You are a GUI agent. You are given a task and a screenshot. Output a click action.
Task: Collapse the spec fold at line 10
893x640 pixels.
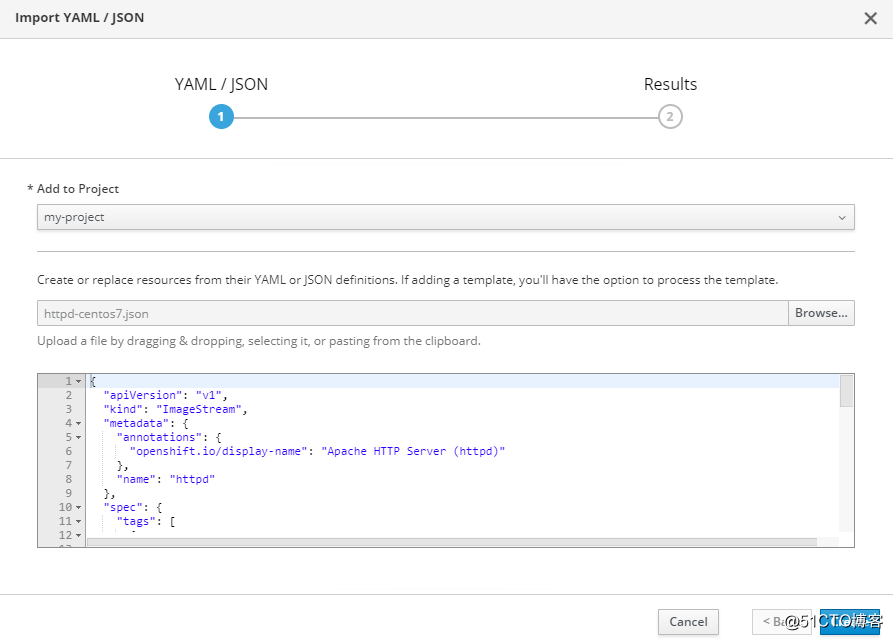click(79, 508)
